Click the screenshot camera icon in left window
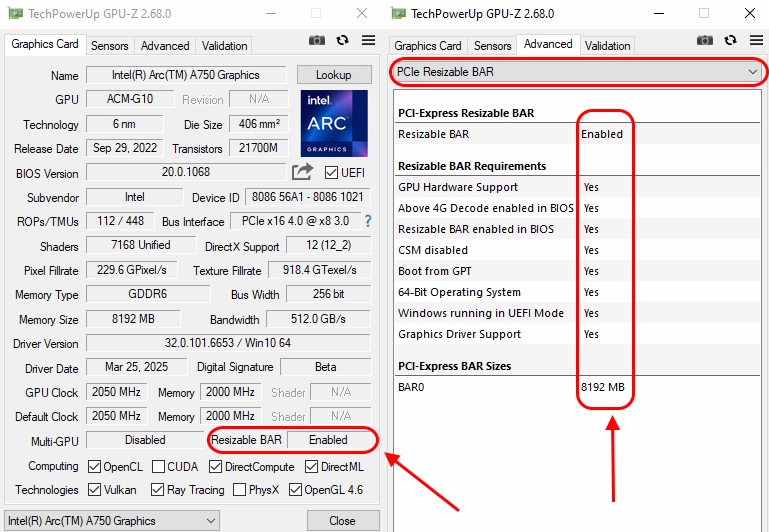Screen dimensions: 769x532 317,40
